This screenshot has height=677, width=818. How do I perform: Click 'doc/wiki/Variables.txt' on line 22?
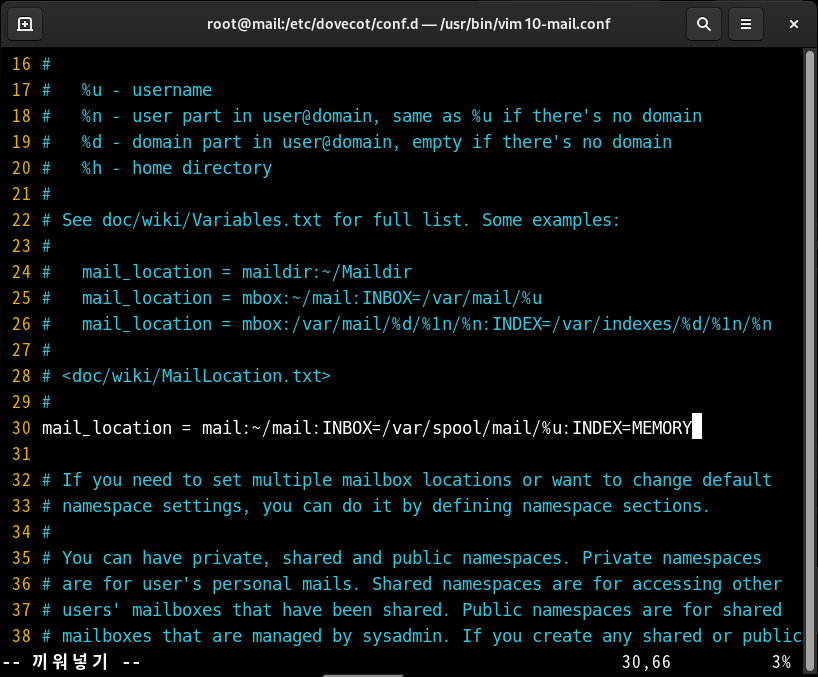[212, 220]
